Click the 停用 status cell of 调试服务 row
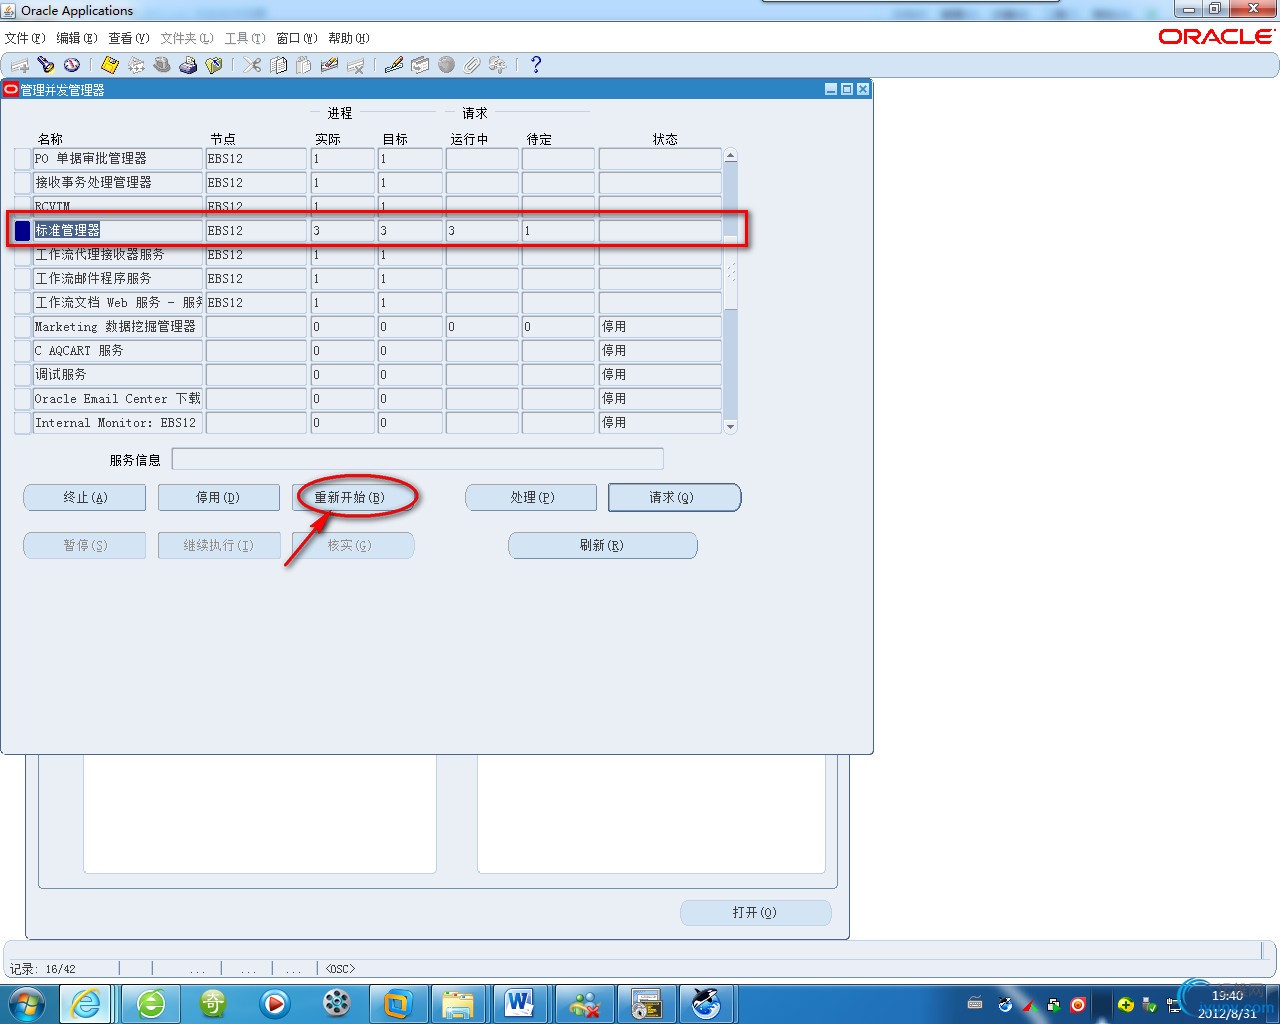The width and height of the screenshot is (1280, 1024). (x=660, y=375)
